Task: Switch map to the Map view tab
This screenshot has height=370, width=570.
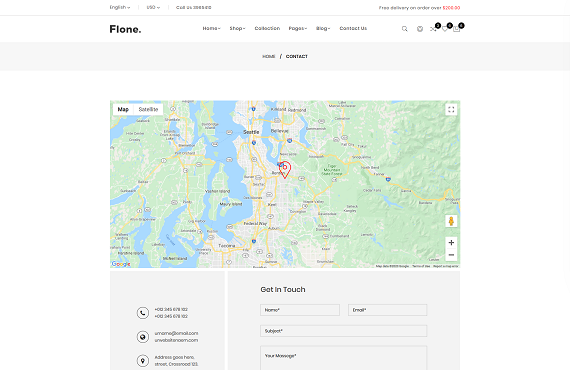Action: [123, 109]
